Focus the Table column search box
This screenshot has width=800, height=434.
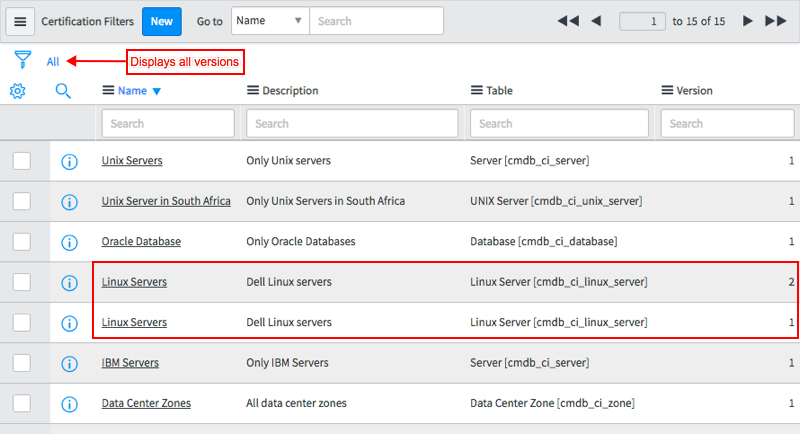(x=559, y=123)
